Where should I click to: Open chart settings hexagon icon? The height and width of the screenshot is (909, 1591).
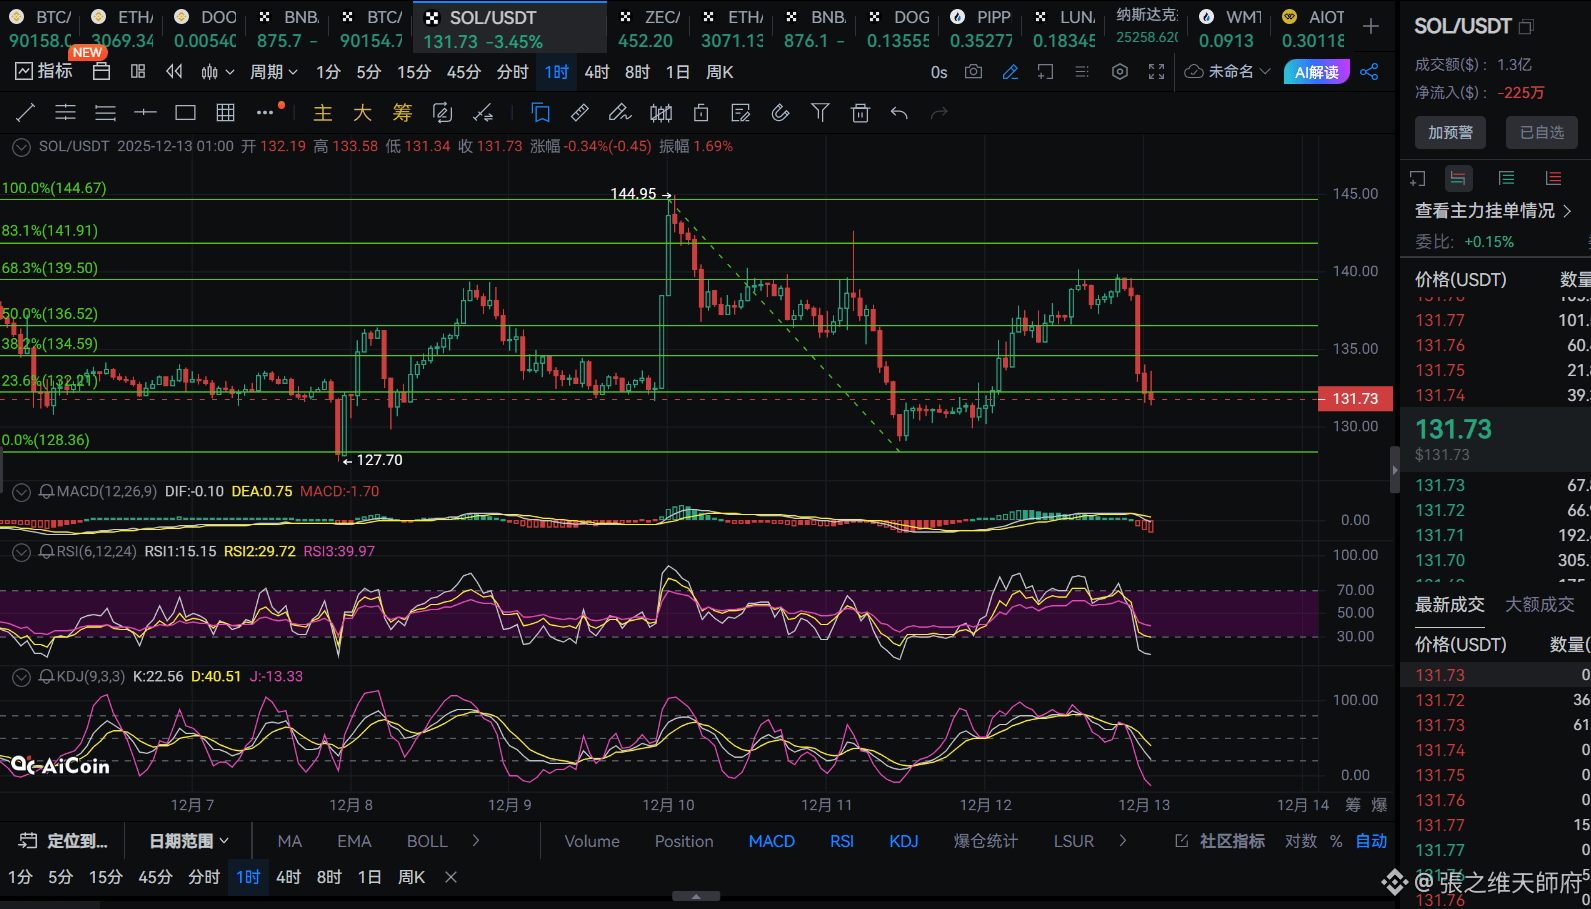1120,72
